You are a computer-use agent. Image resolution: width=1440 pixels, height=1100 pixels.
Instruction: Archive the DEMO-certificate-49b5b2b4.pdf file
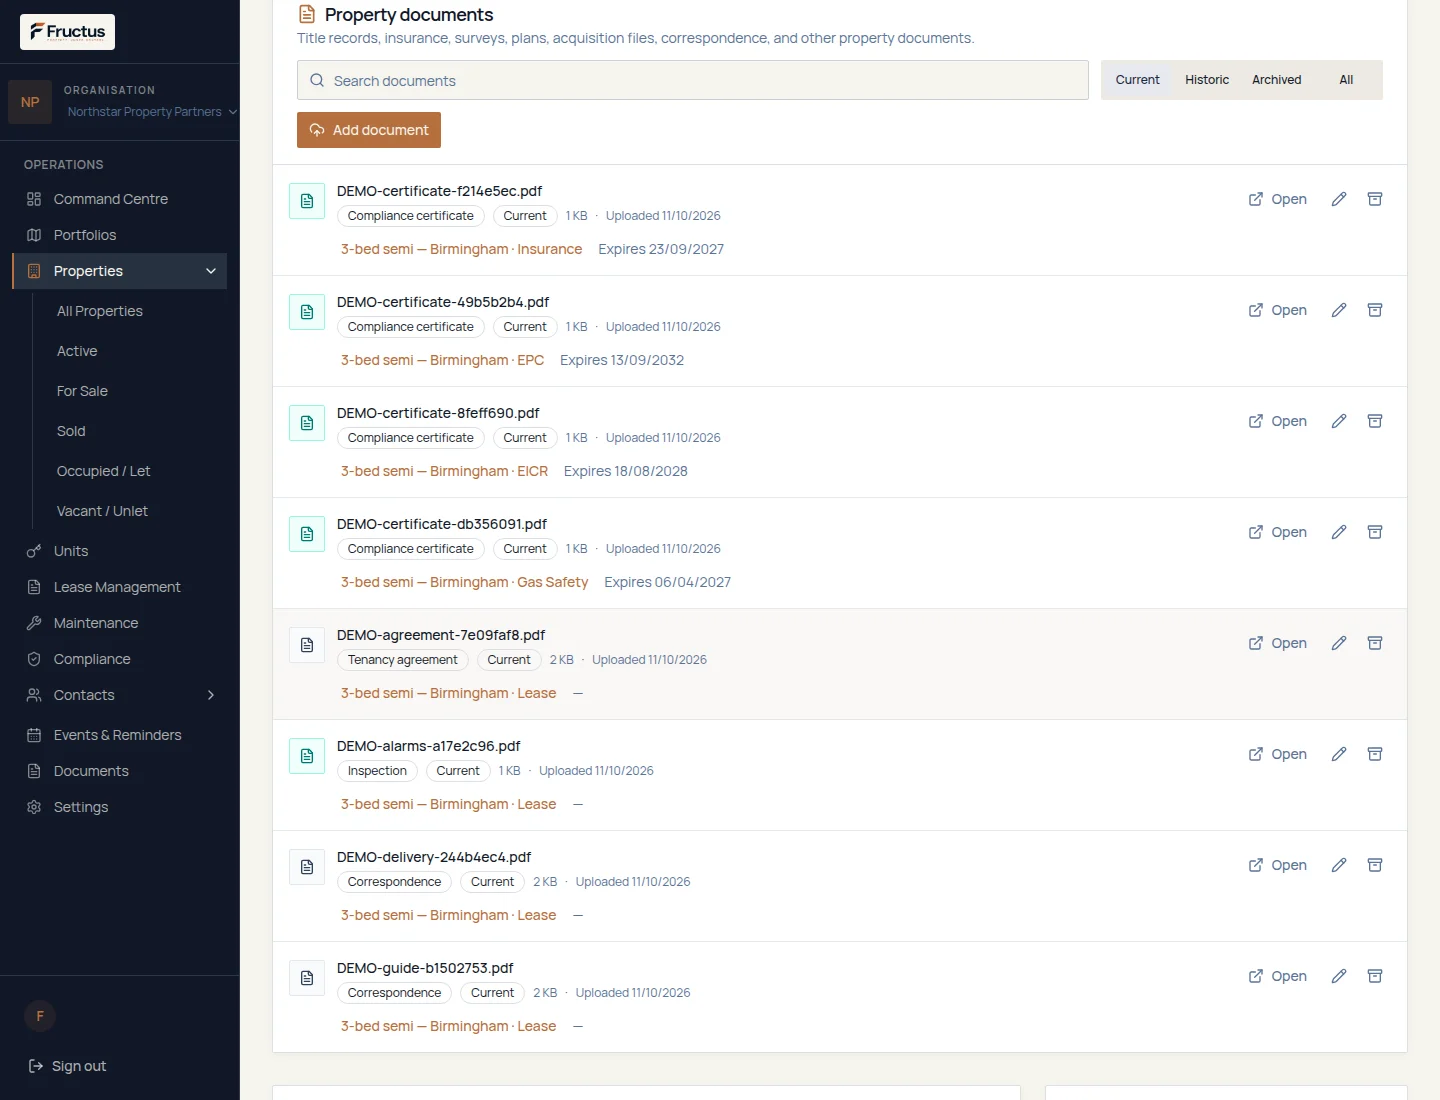point(1375,310)
